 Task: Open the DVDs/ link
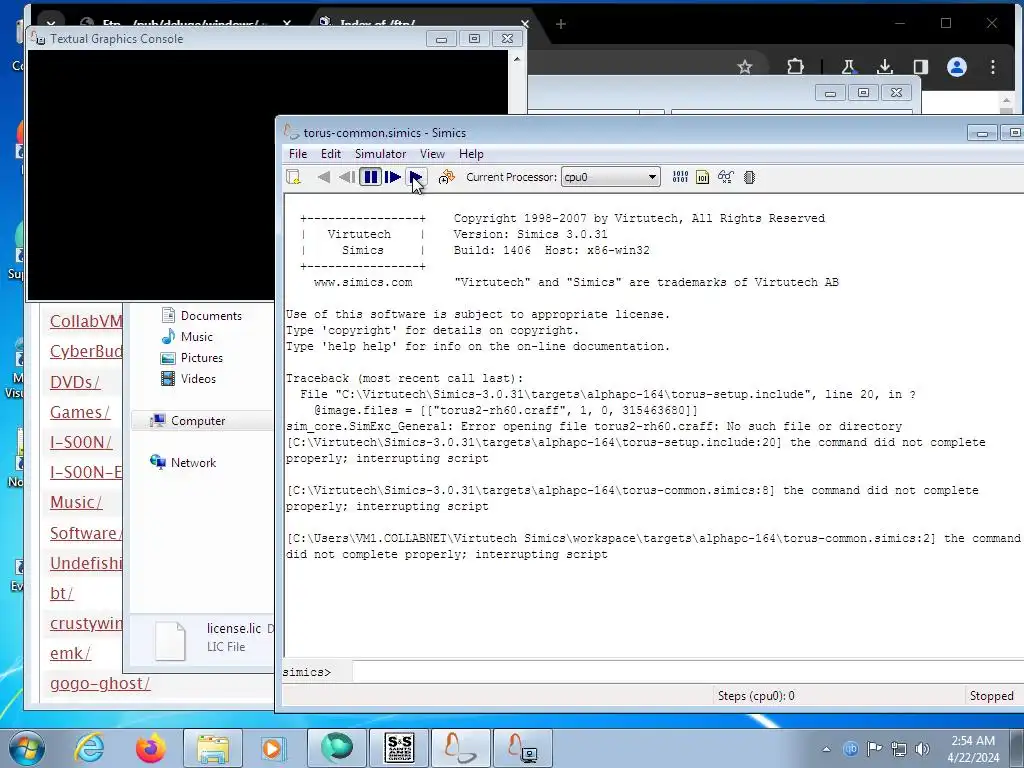[x=75, y=382]
